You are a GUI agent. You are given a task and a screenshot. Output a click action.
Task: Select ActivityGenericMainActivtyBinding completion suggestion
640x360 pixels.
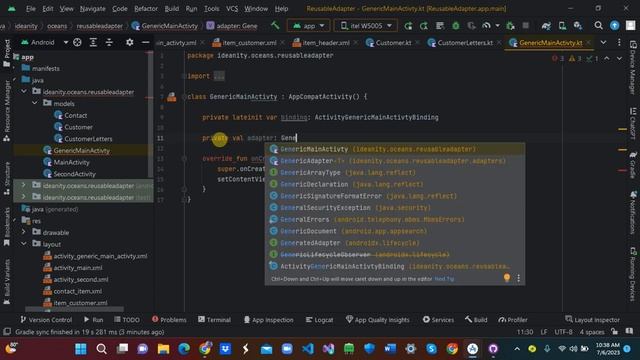(395, 266)
